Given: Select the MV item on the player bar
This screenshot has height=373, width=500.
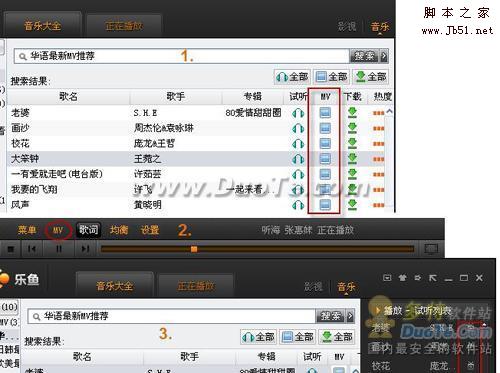Looking at the screenshot, I should [x=58, y=230].
